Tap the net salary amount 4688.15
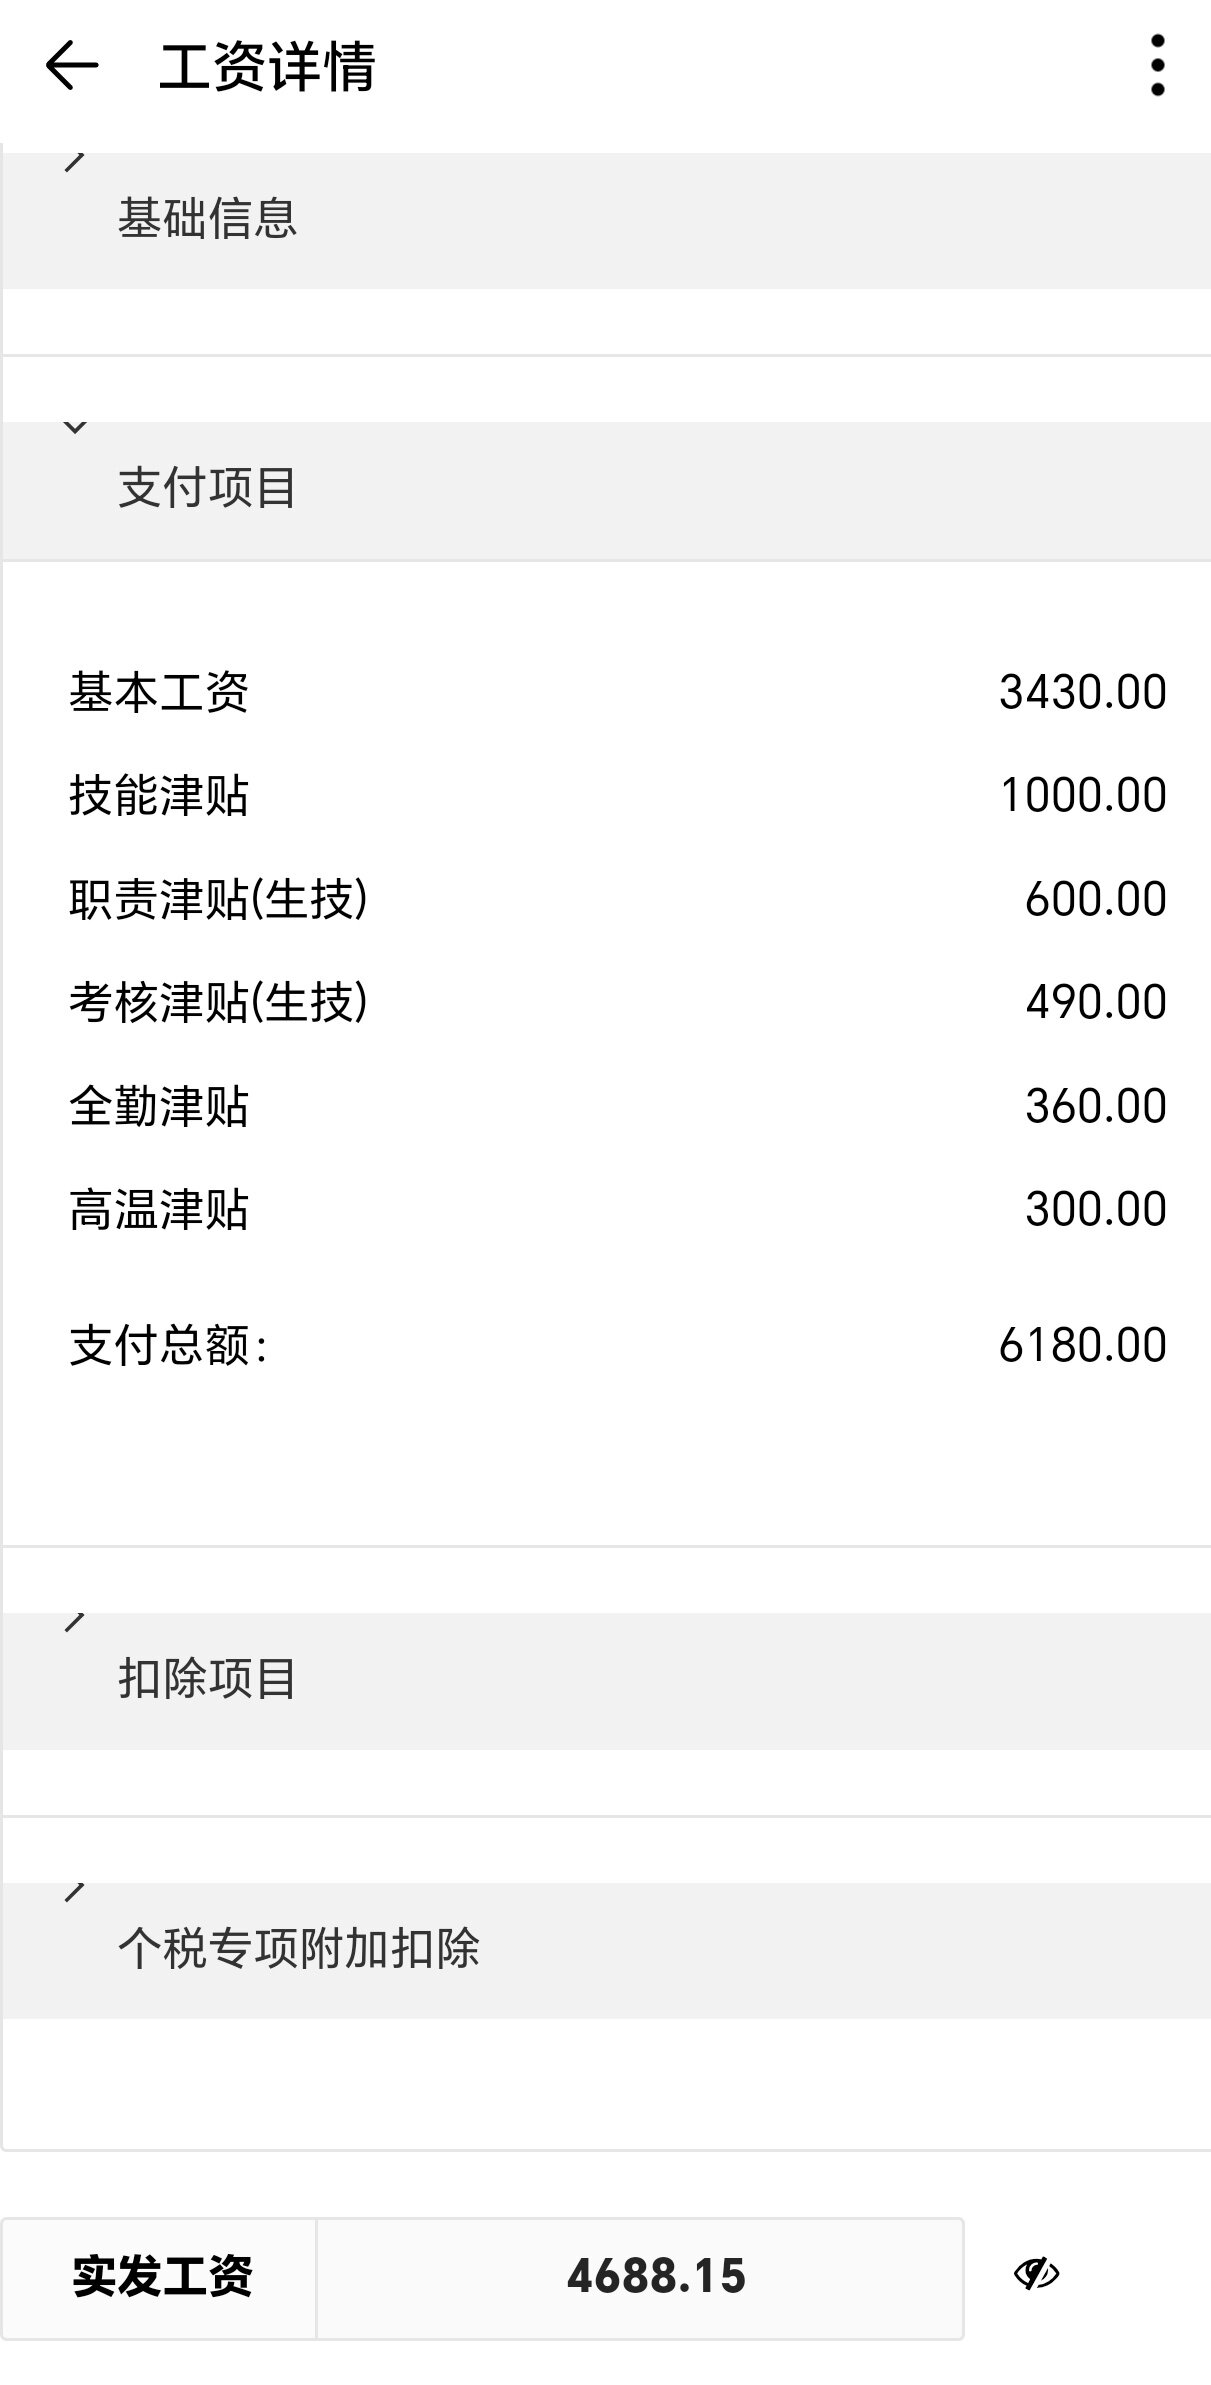Image resolution: width=1211 pixels, height=2385 pixels. (x=656, y=2277)
